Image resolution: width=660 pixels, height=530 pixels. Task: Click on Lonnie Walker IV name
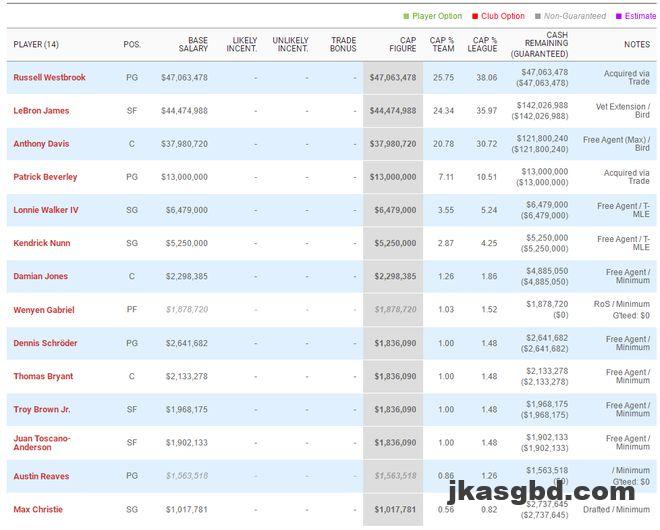46,210
